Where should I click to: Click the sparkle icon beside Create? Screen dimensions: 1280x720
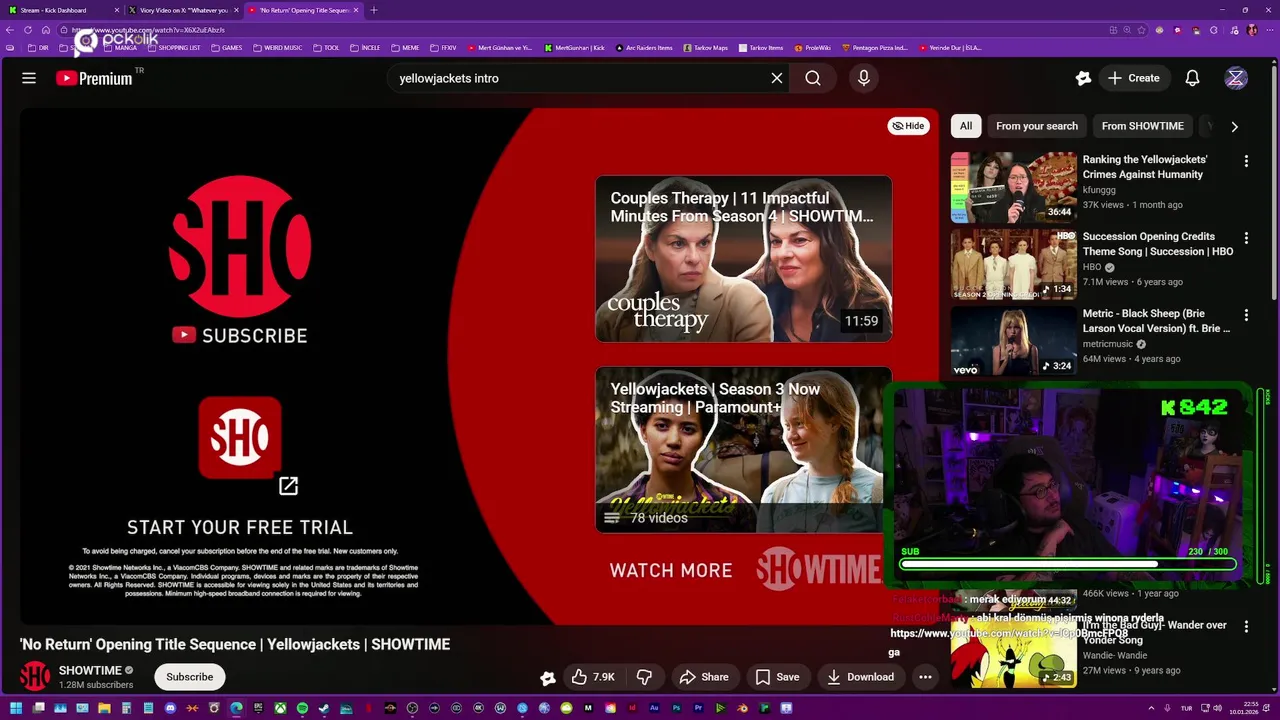tap(1083, 78)
